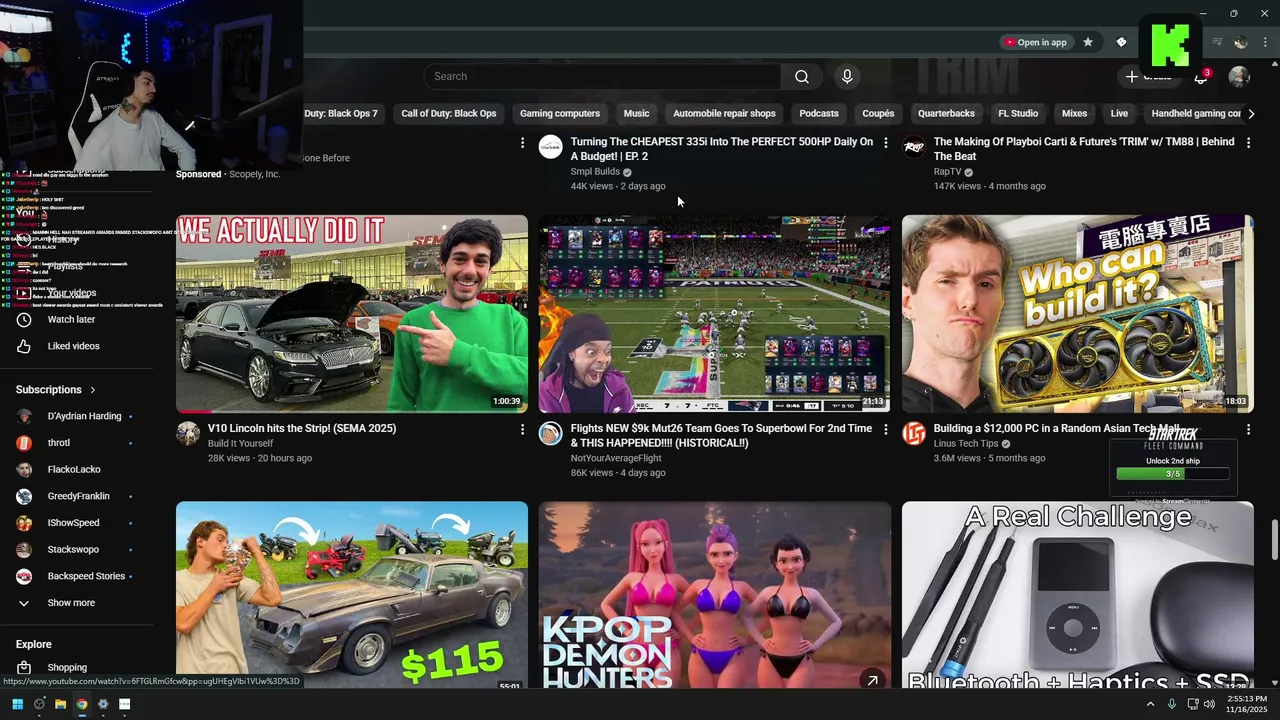The width and height of the screenshot is (1280, 720).
Task: Open options menu for sponsored Scopely ad
Action: pos(522,143)
